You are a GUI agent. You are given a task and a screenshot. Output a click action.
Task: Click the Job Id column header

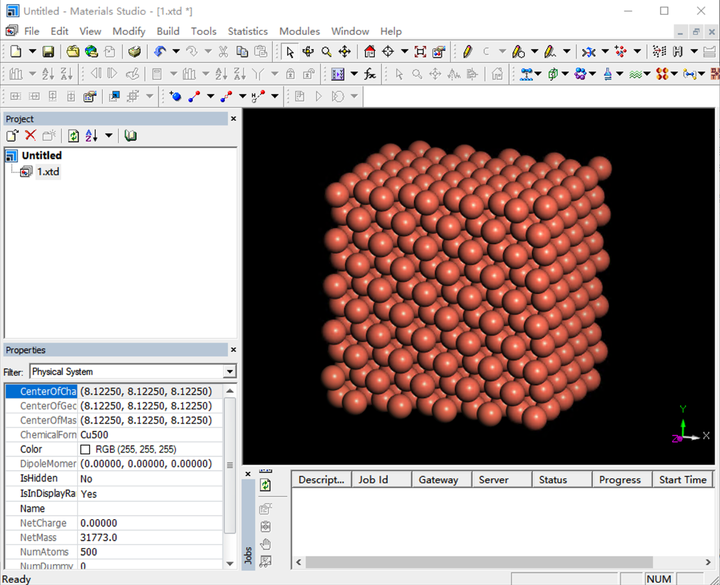coord(372,480)
